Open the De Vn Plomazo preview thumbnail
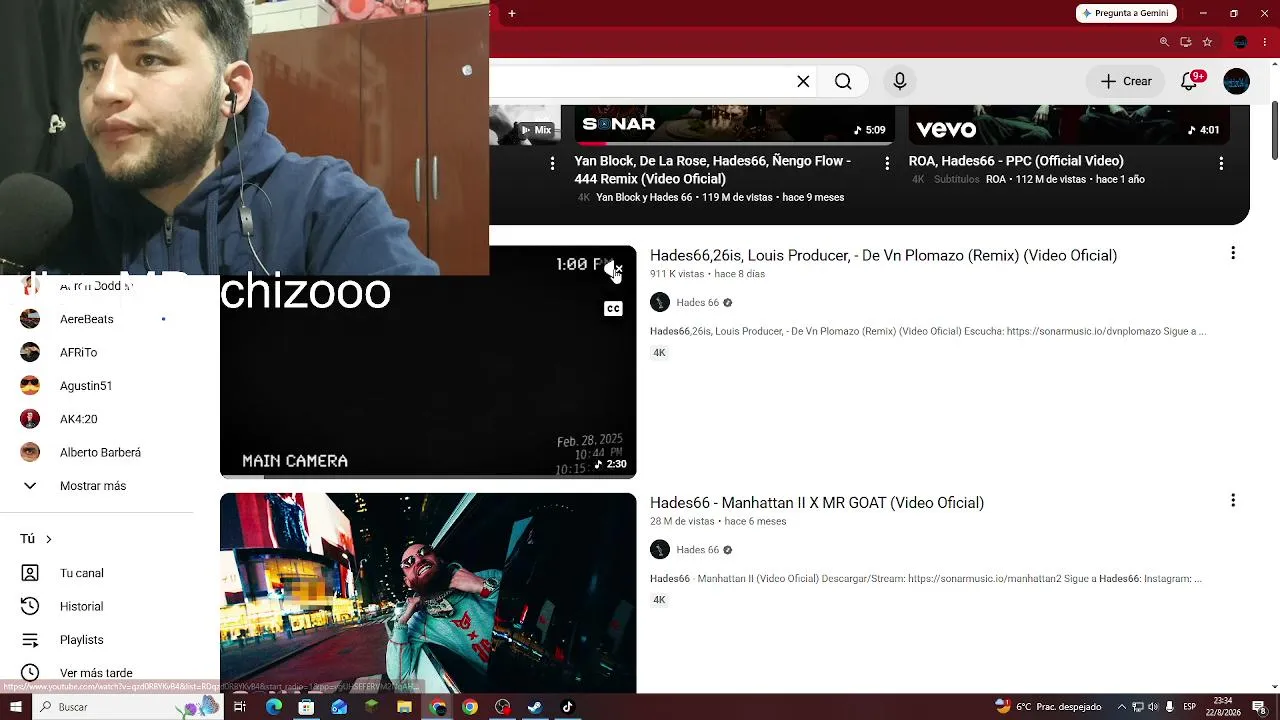This screenshot has width=1280, height=720. 428,362
